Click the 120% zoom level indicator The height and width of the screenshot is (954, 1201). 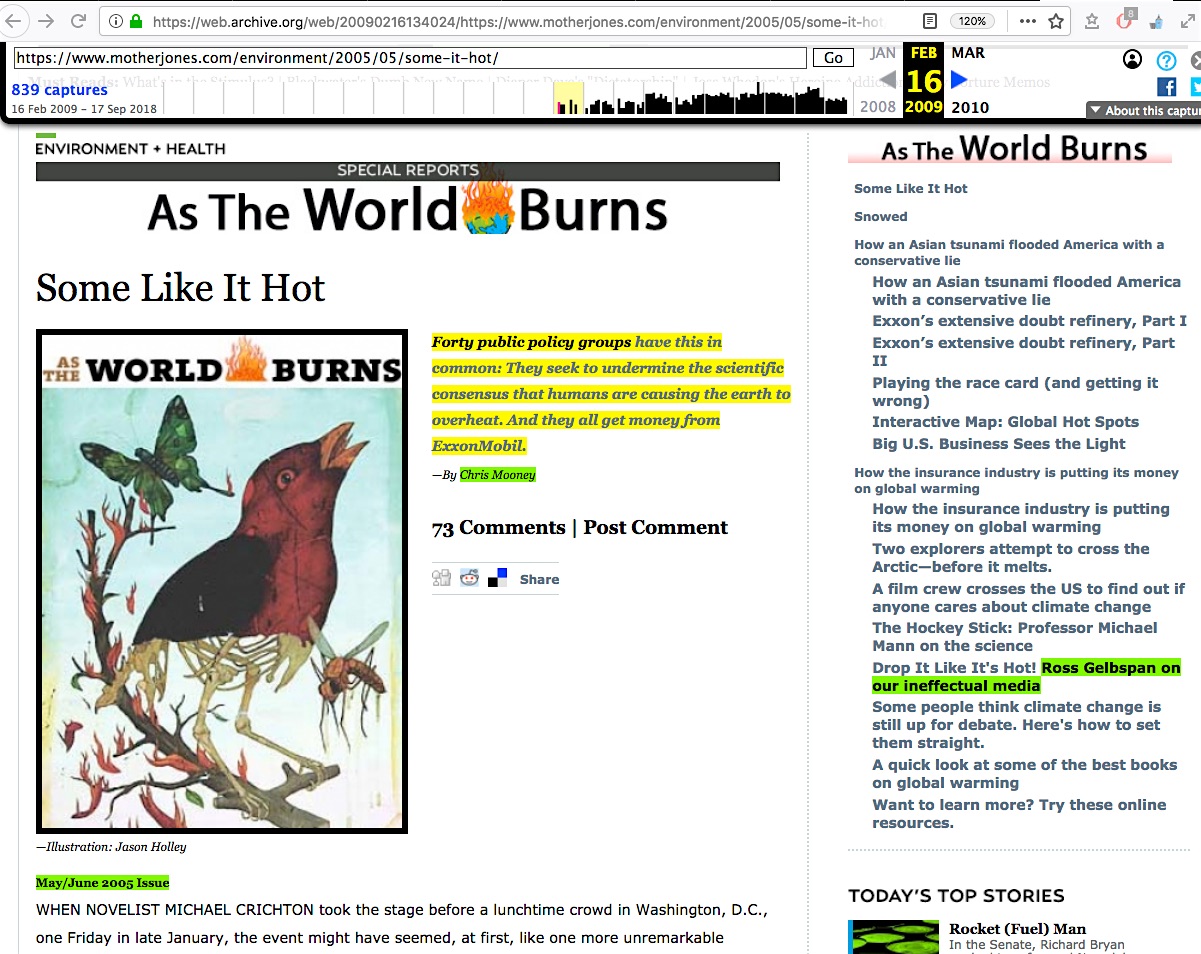pyautogui.click(x=971, y=21)
